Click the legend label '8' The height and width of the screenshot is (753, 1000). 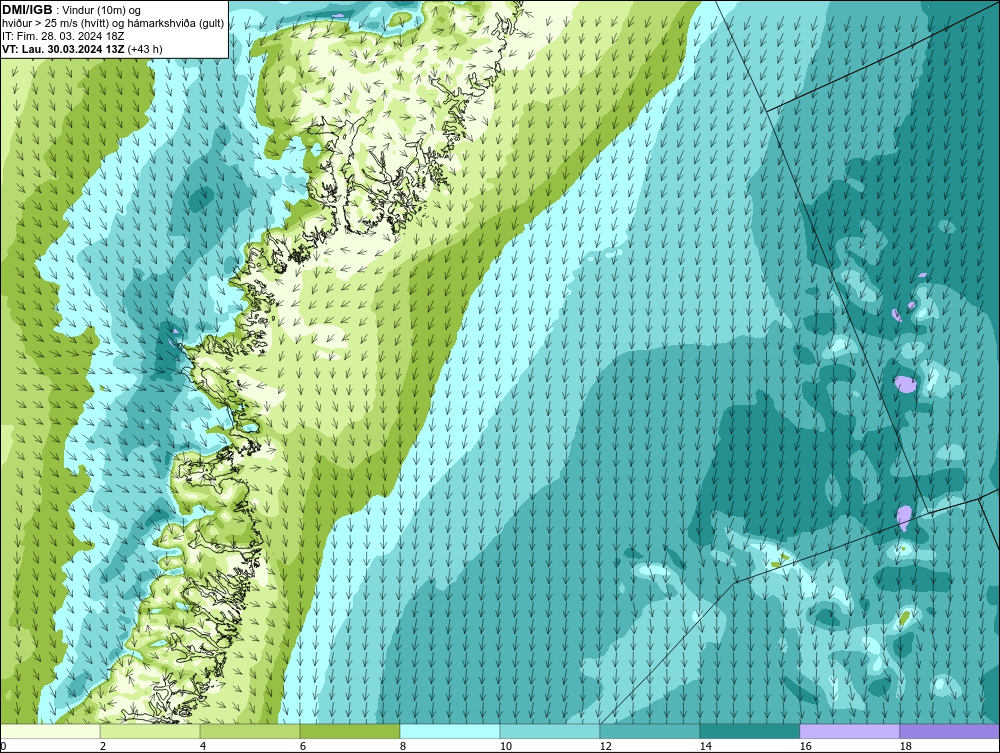pyautogui.click(x=402, y=746)
